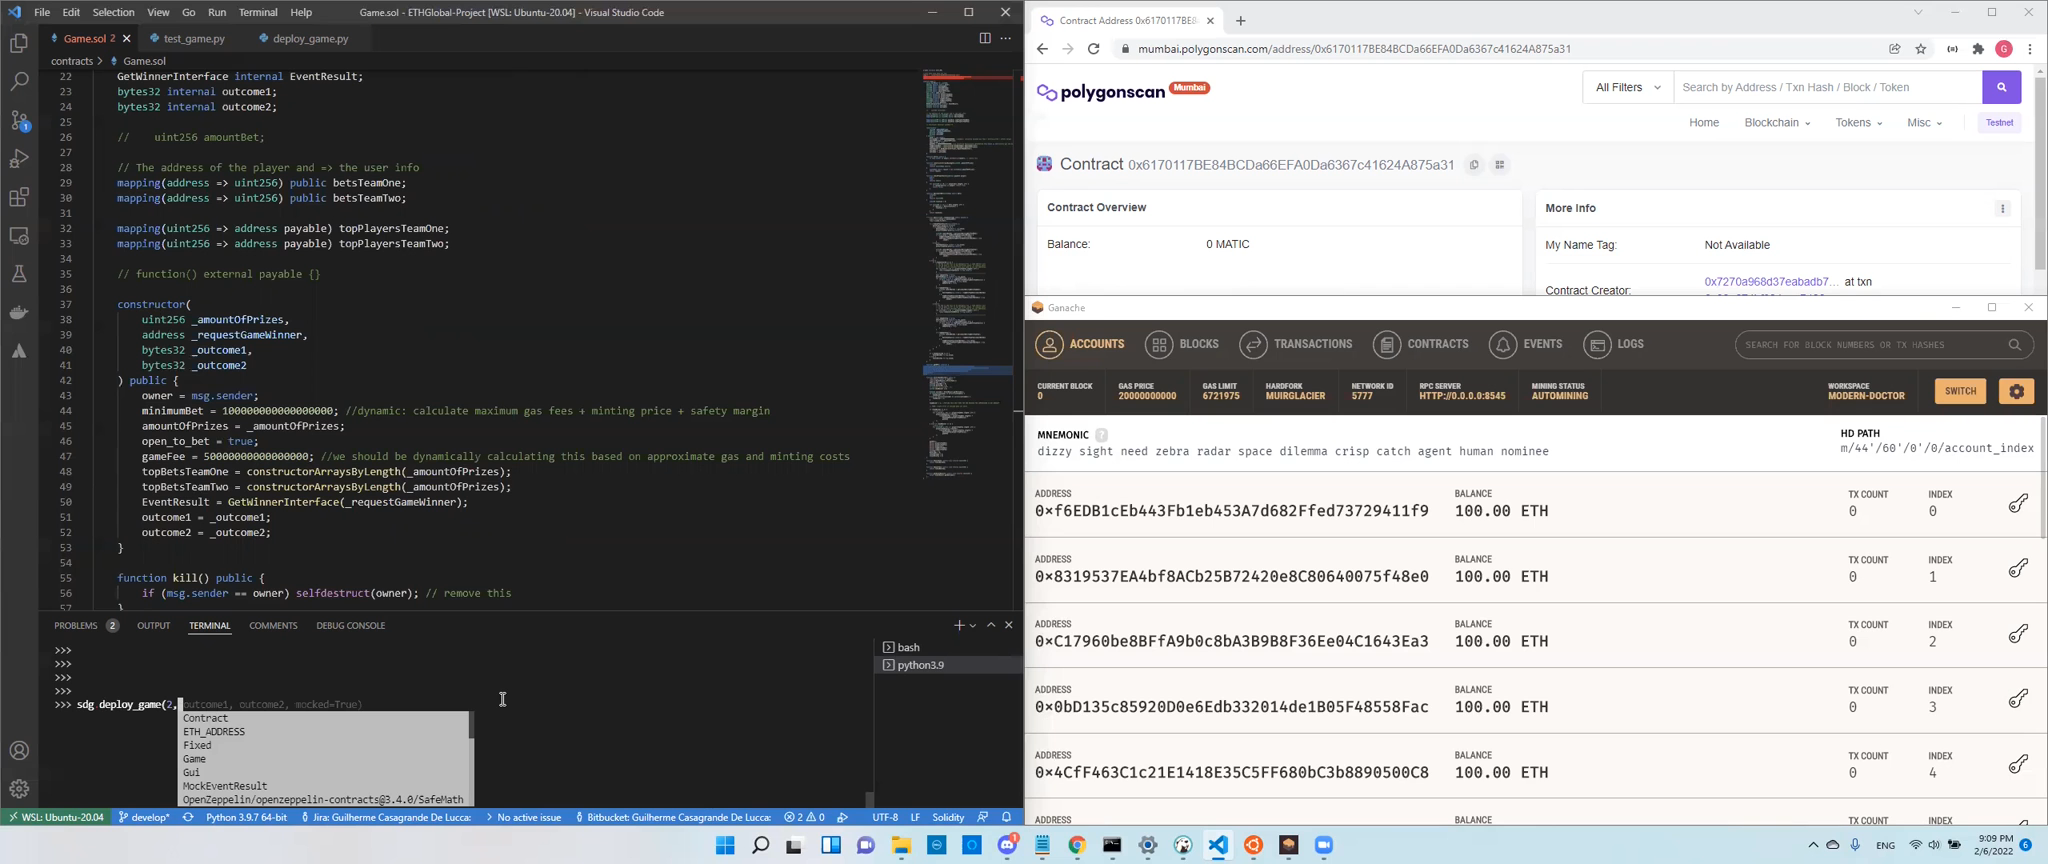Image resolution: width=2048 pixels, height=864 pixels.
Task: Open the Explorer view in VS Code activity bar
Action: (x=19, y=44)
